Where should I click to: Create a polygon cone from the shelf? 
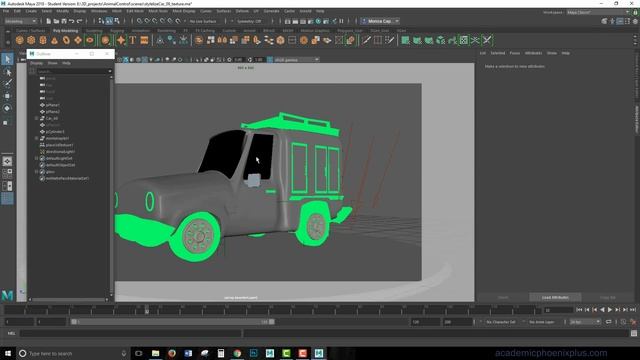coord(54,40)
